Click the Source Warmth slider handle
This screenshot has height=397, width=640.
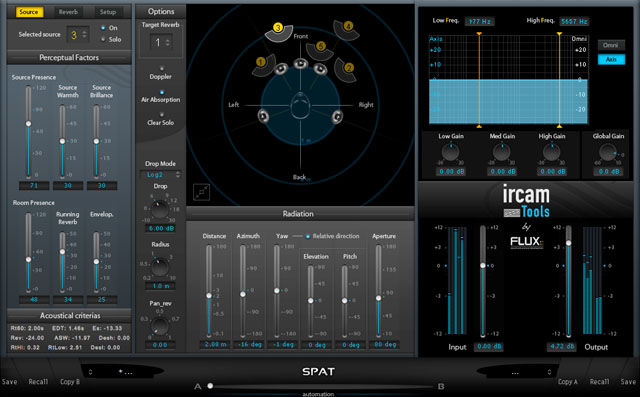point(62,141)
